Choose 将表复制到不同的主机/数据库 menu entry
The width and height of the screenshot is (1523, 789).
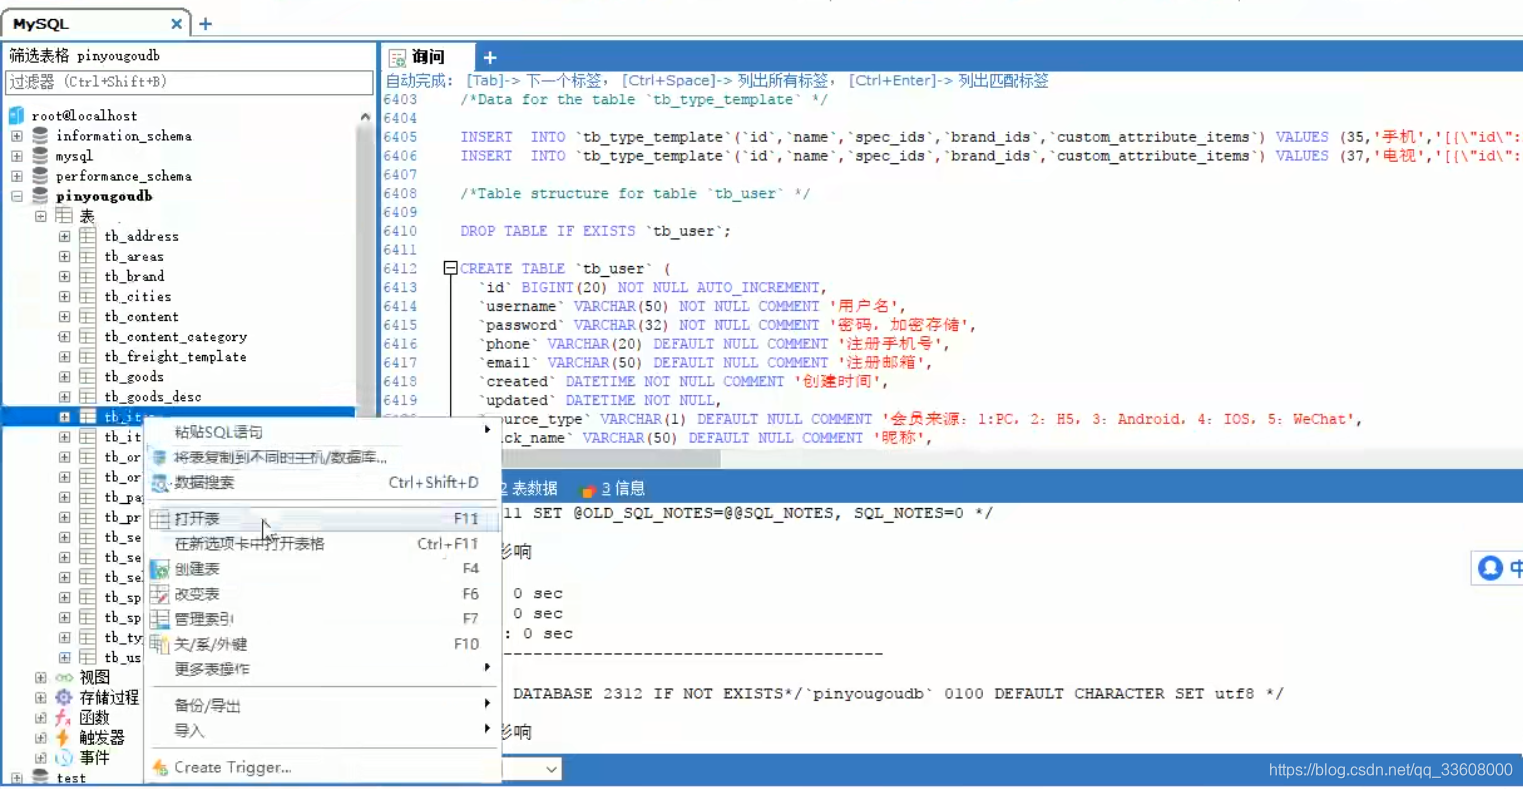(322, 457)
